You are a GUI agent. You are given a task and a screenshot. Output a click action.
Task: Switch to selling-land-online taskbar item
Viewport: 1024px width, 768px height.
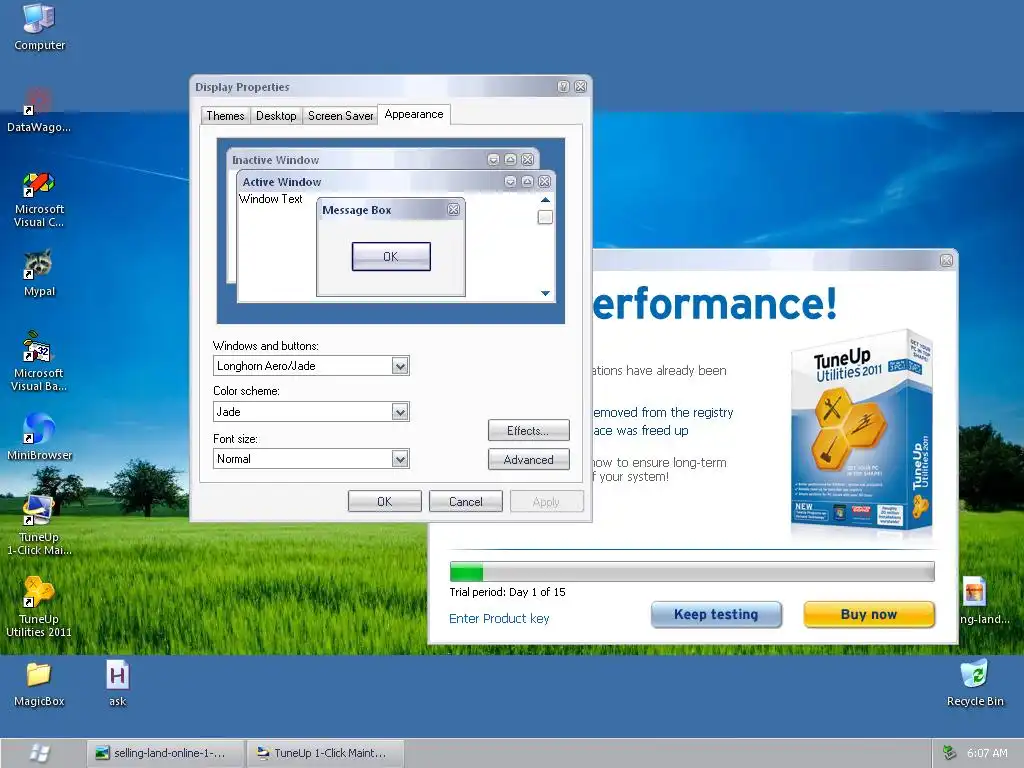click(166, 753)
